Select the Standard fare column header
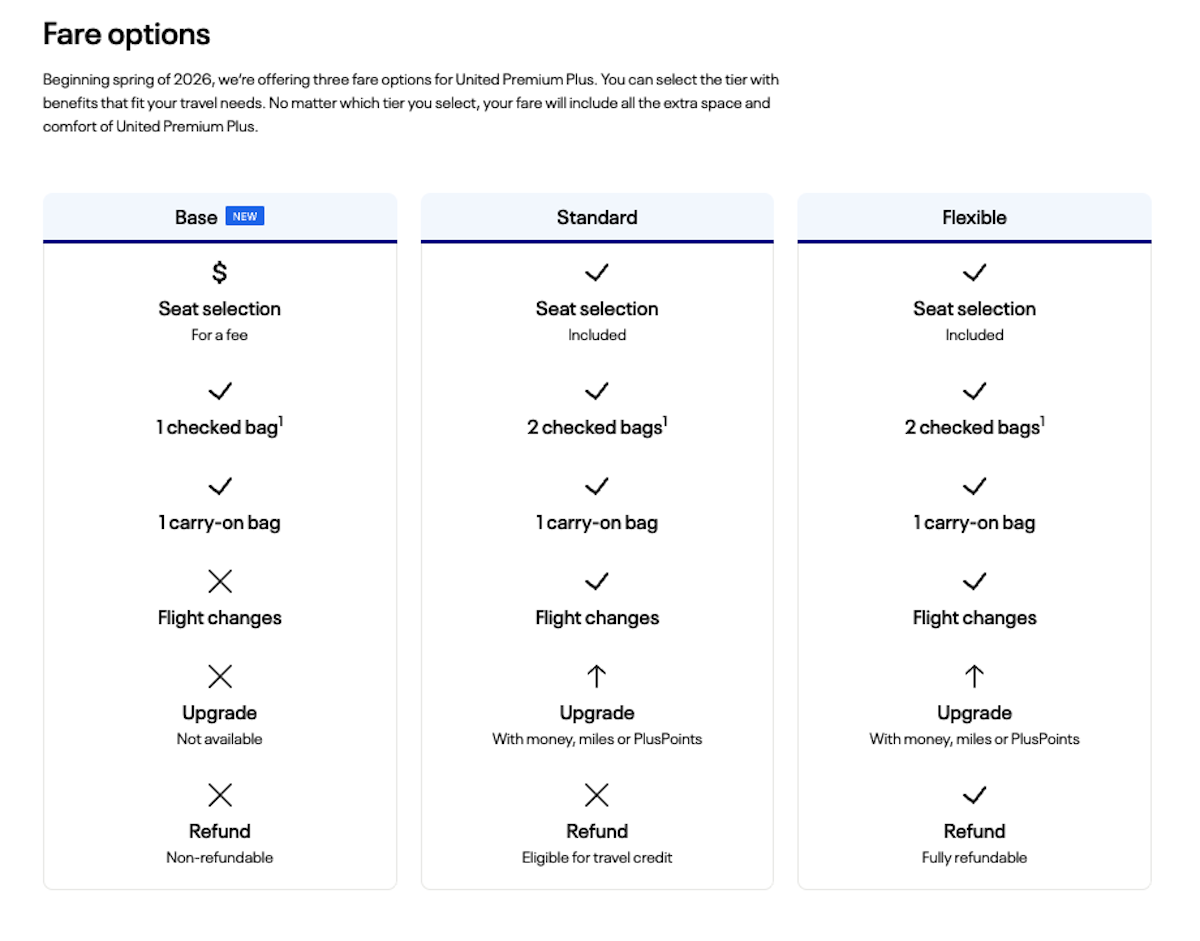Viewport: 1200px width, 941px height. [597, 218]
